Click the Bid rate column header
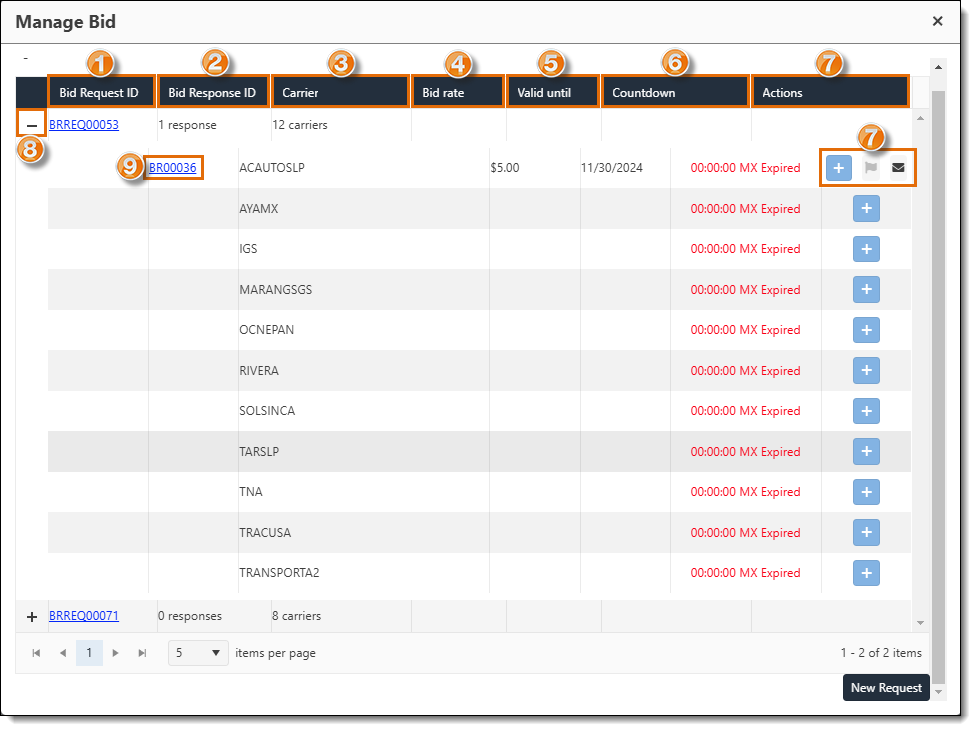976x731 pixels. coord(458,92)
